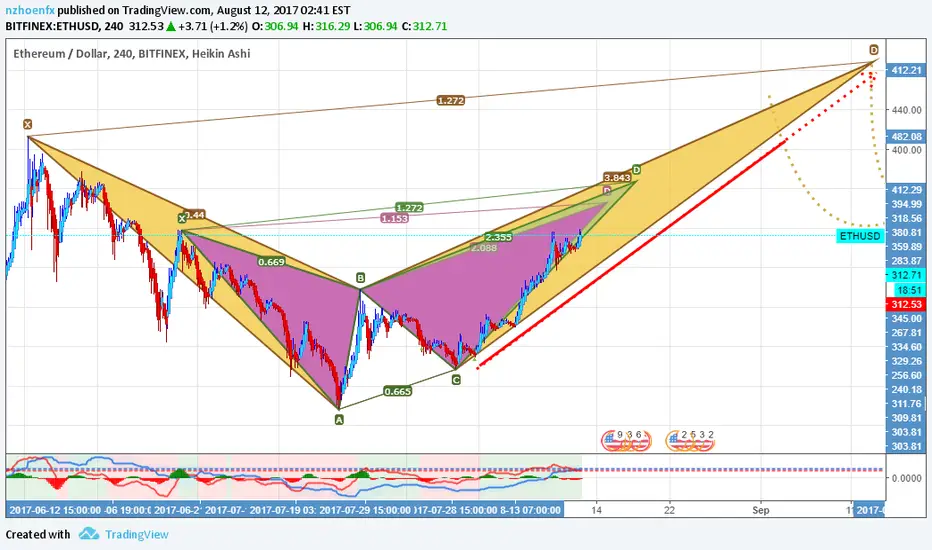The width and height of the screenshot is (932, 550).
Task: Click the cyan ETHUSD price line label
Action: tap(859, 236)
